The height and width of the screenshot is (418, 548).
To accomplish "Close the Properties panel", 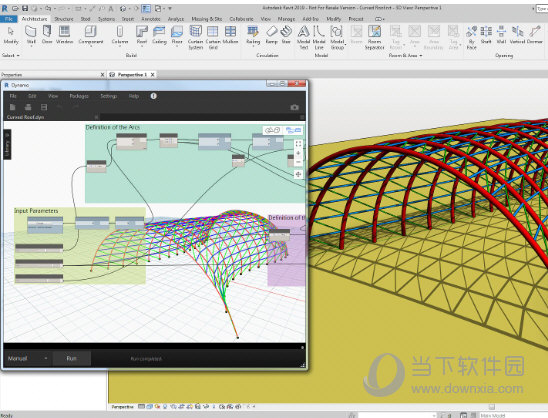I will coord(102,74).
